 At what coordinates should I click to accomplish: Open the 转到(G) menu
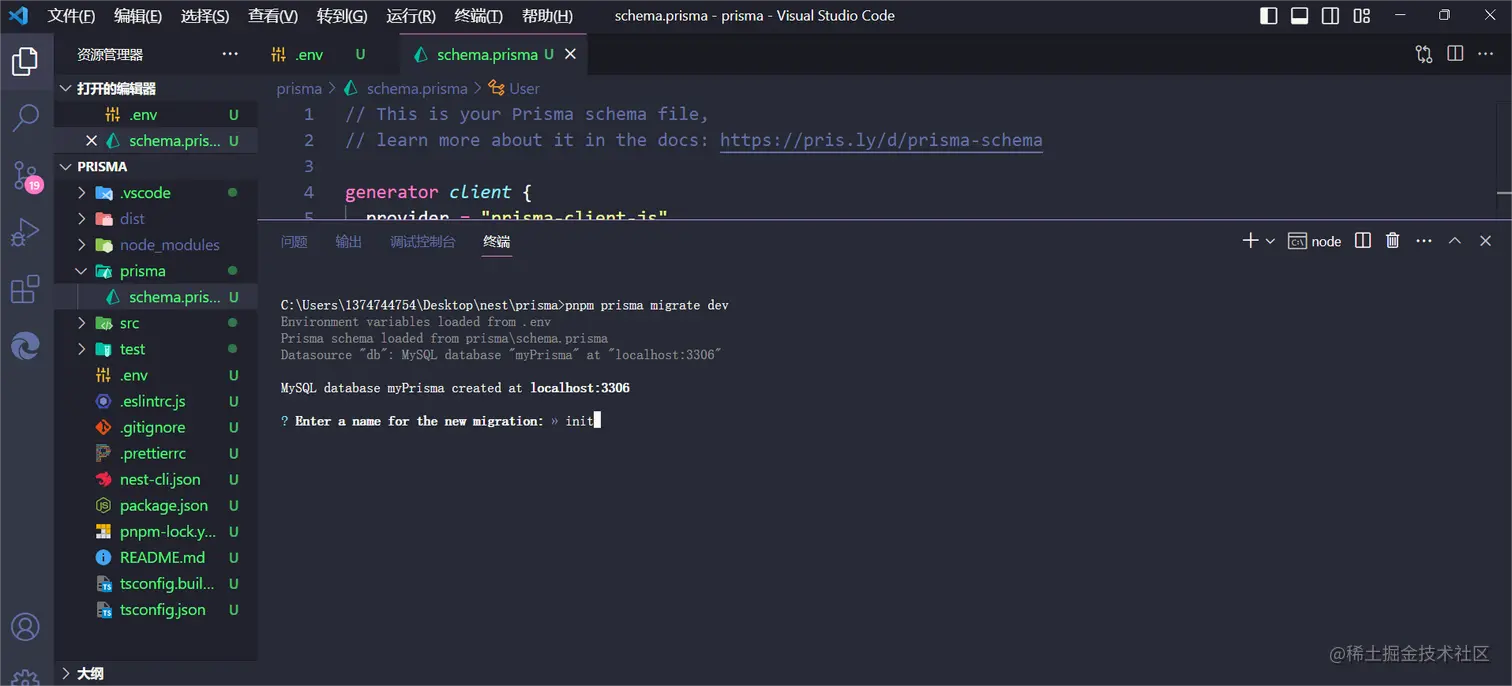point(342,15)
